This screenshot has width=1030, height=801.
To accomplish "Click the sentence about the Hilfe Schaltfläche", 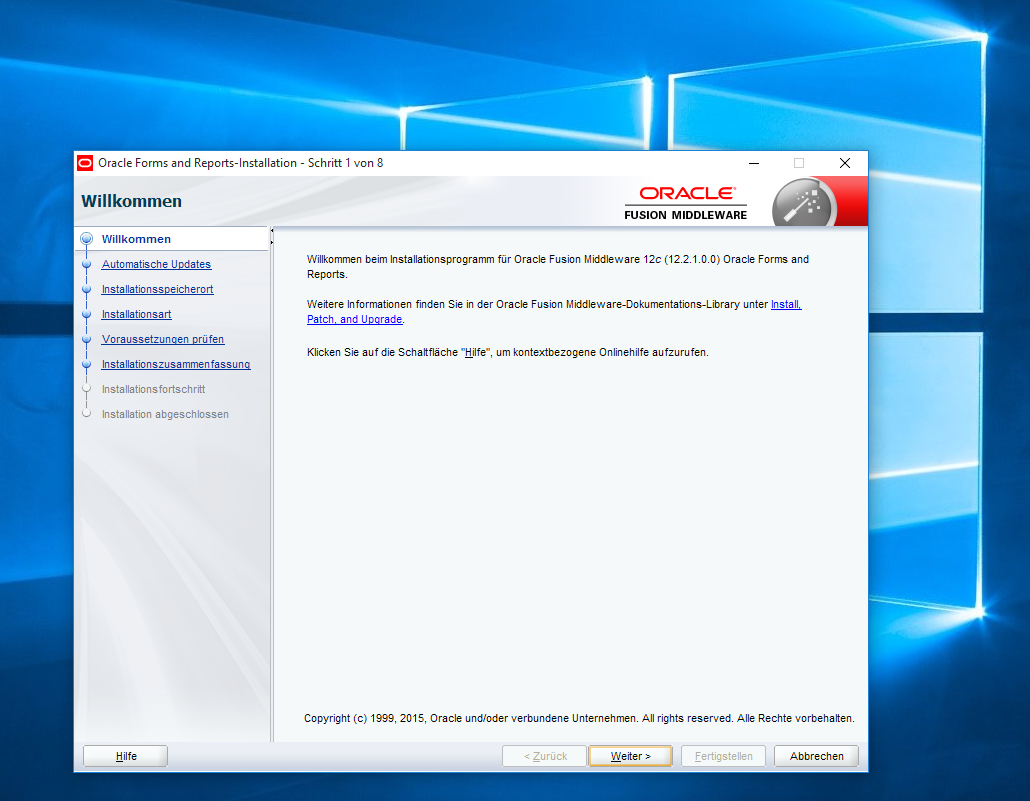I will click(508, 352).
